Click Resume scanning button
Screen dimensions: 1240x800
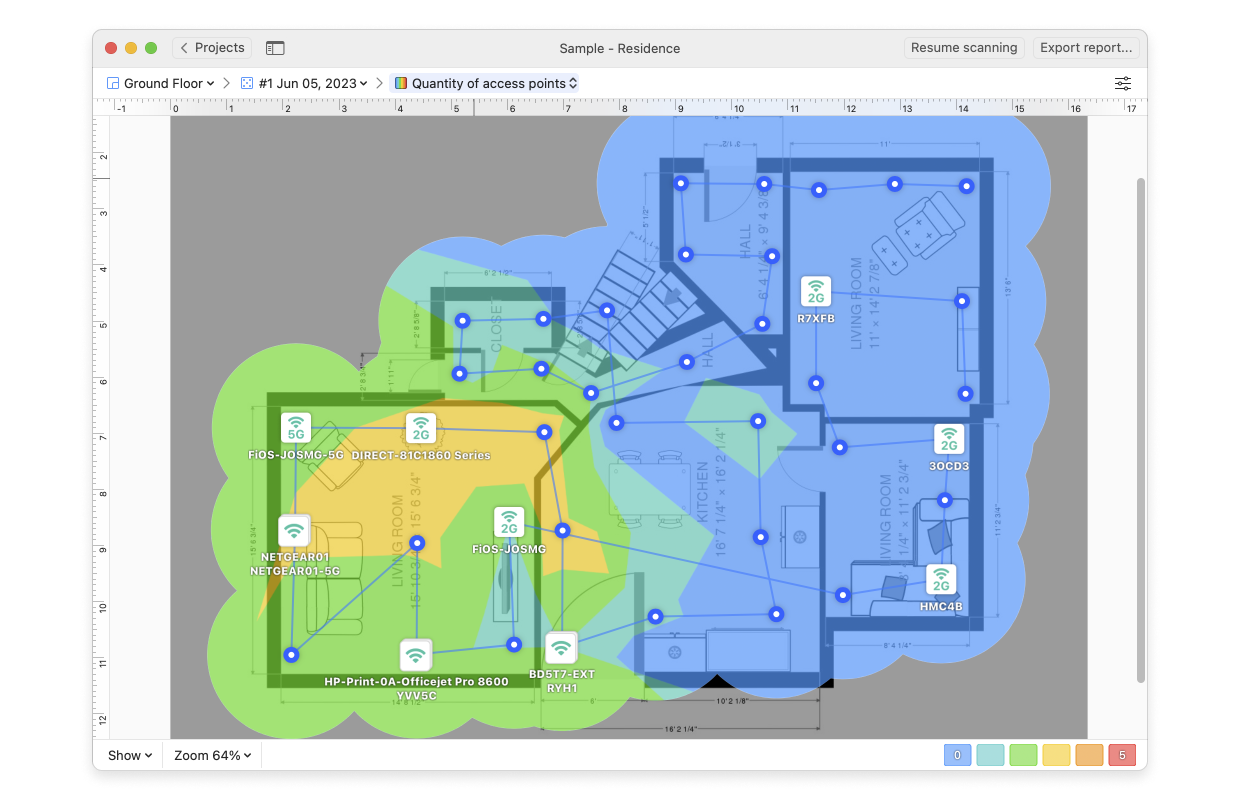[x=964, y=48]
